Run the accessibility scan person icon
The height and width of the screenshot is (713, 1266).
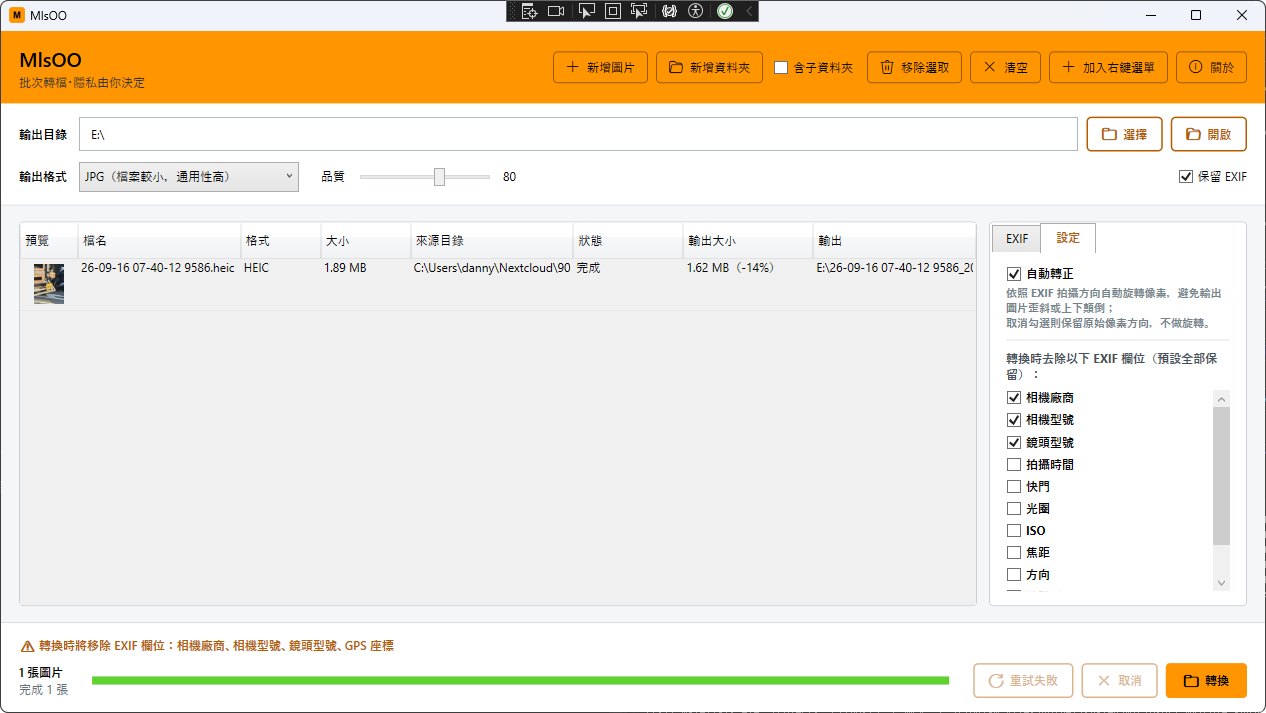(697, 11)
